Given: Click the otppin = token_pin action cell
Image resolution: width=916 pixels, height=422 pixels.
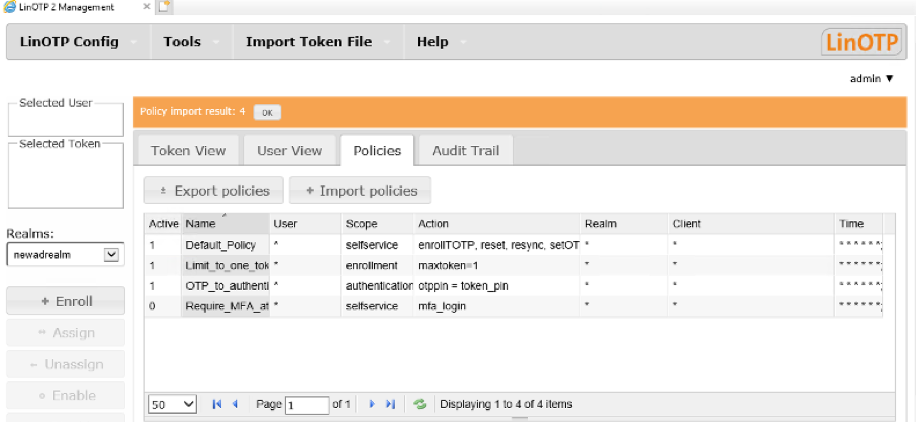Looking at the screenshot, I should point(497,286).
